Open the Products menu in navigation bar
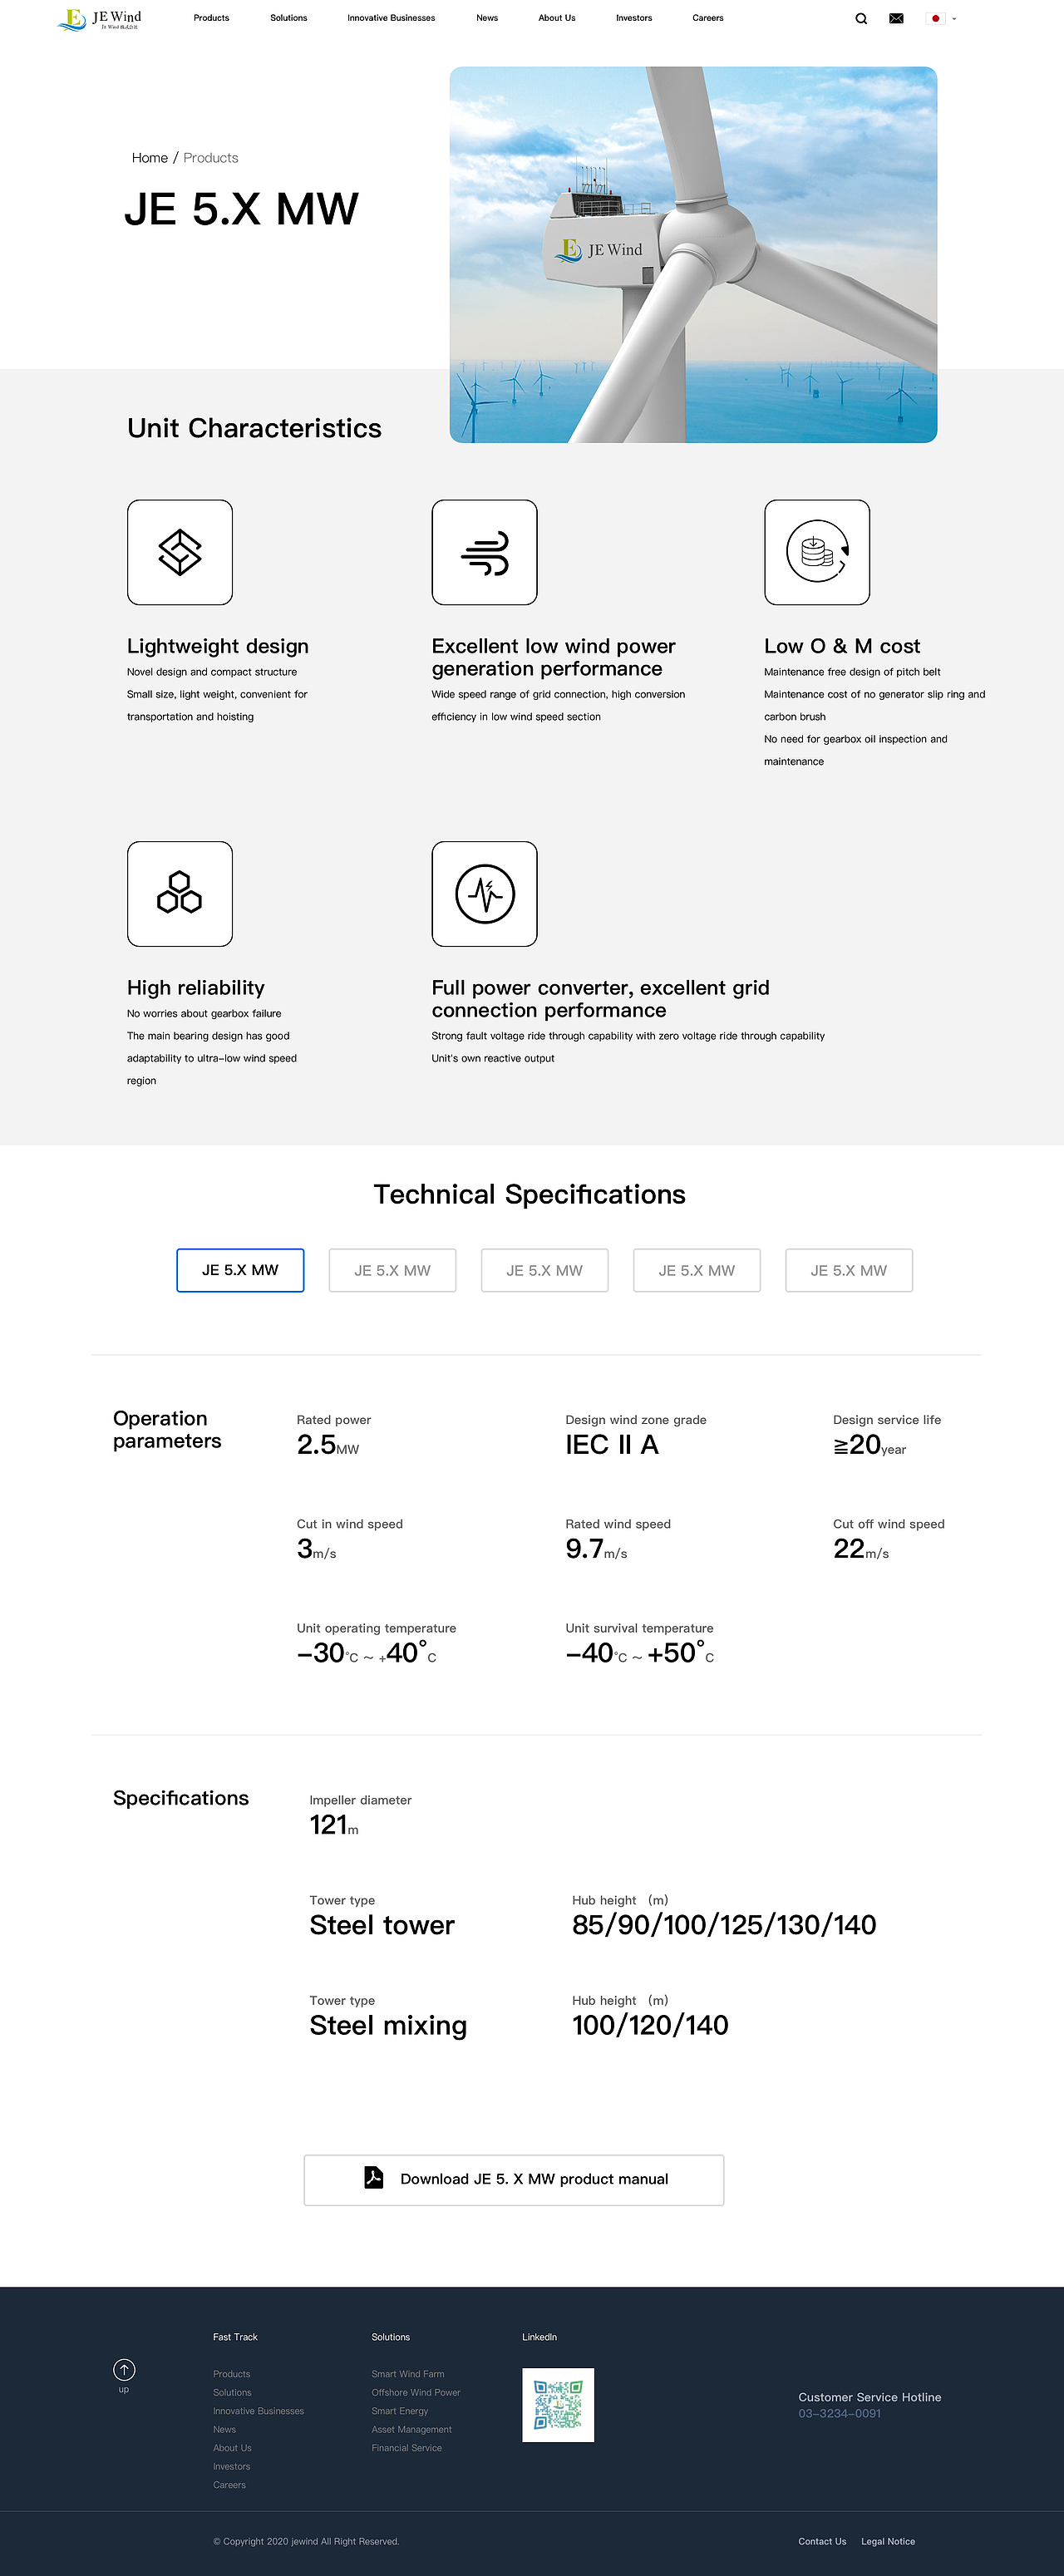 tap(211, 18)
